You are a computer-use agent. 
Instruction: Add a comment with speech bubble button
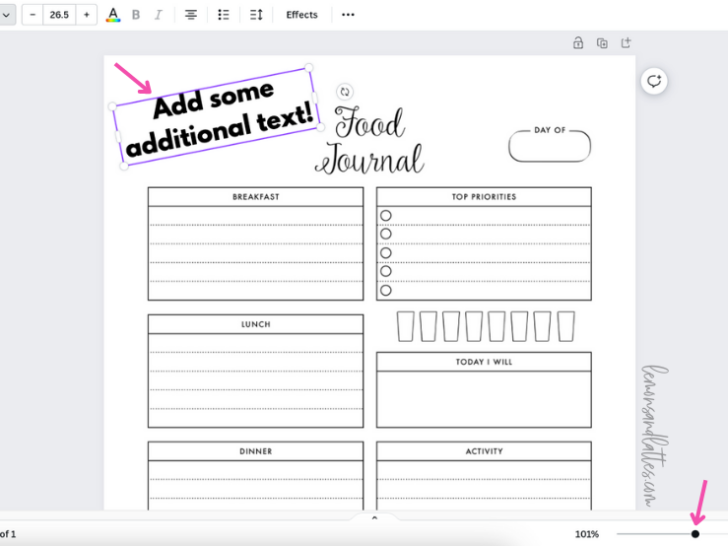(654, 81)
